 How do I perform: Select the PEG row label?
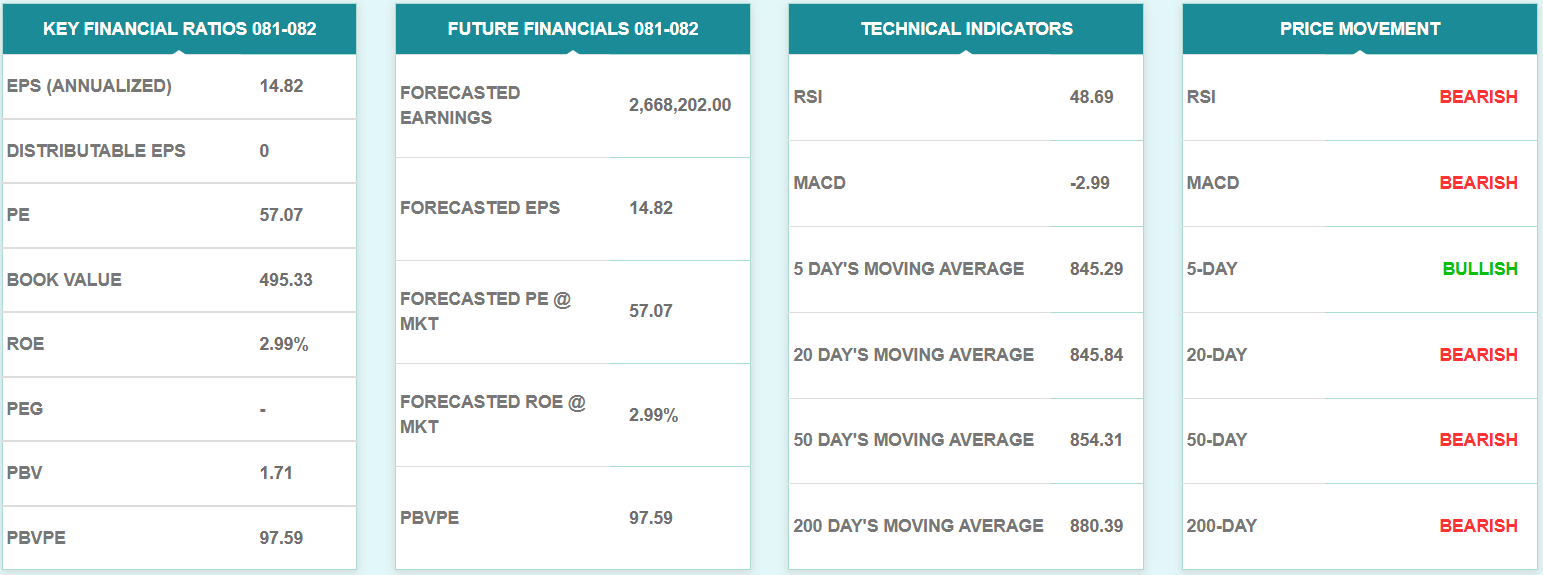coord(25,409)
